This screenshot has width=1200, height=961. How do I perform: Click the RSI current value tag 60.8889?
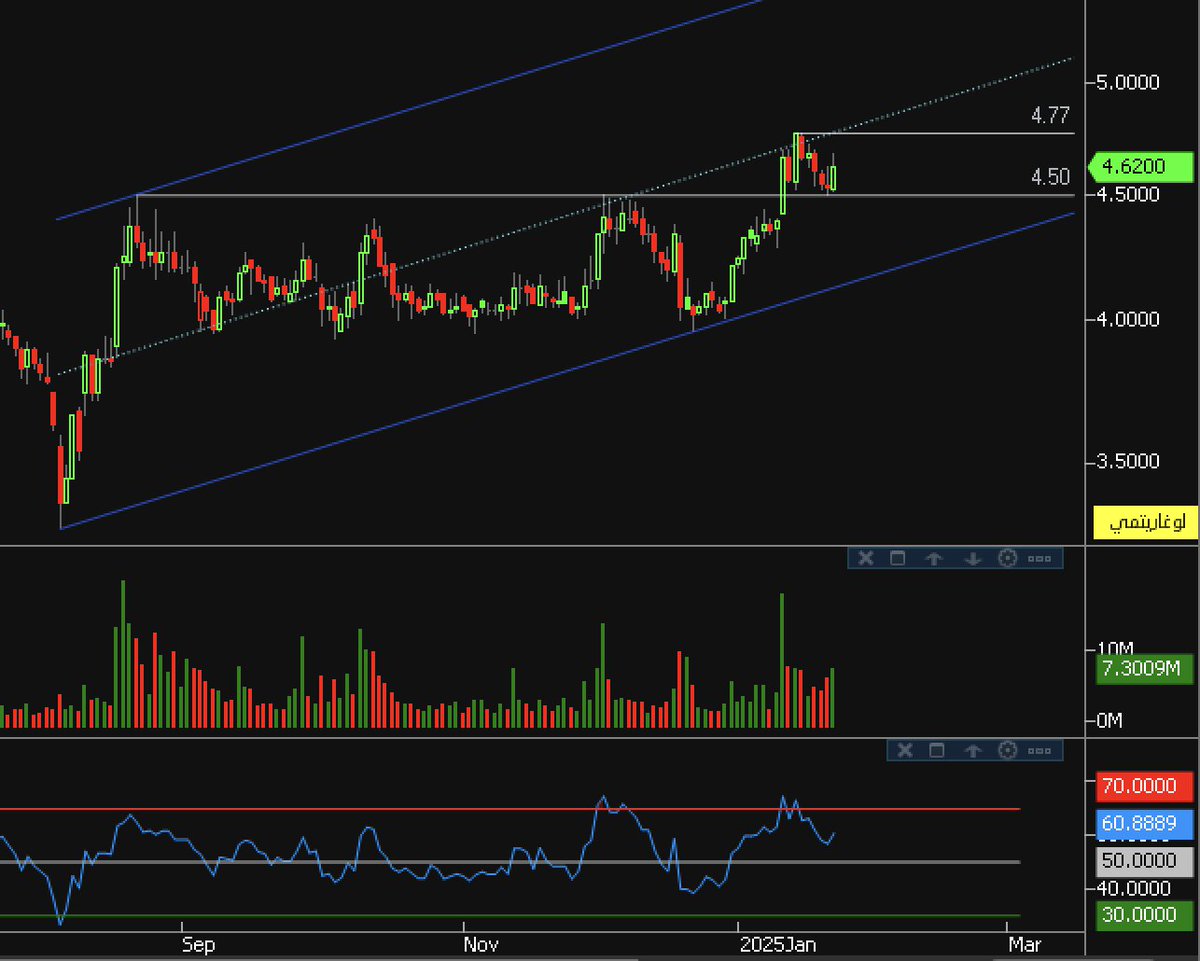pos(1145,824)
